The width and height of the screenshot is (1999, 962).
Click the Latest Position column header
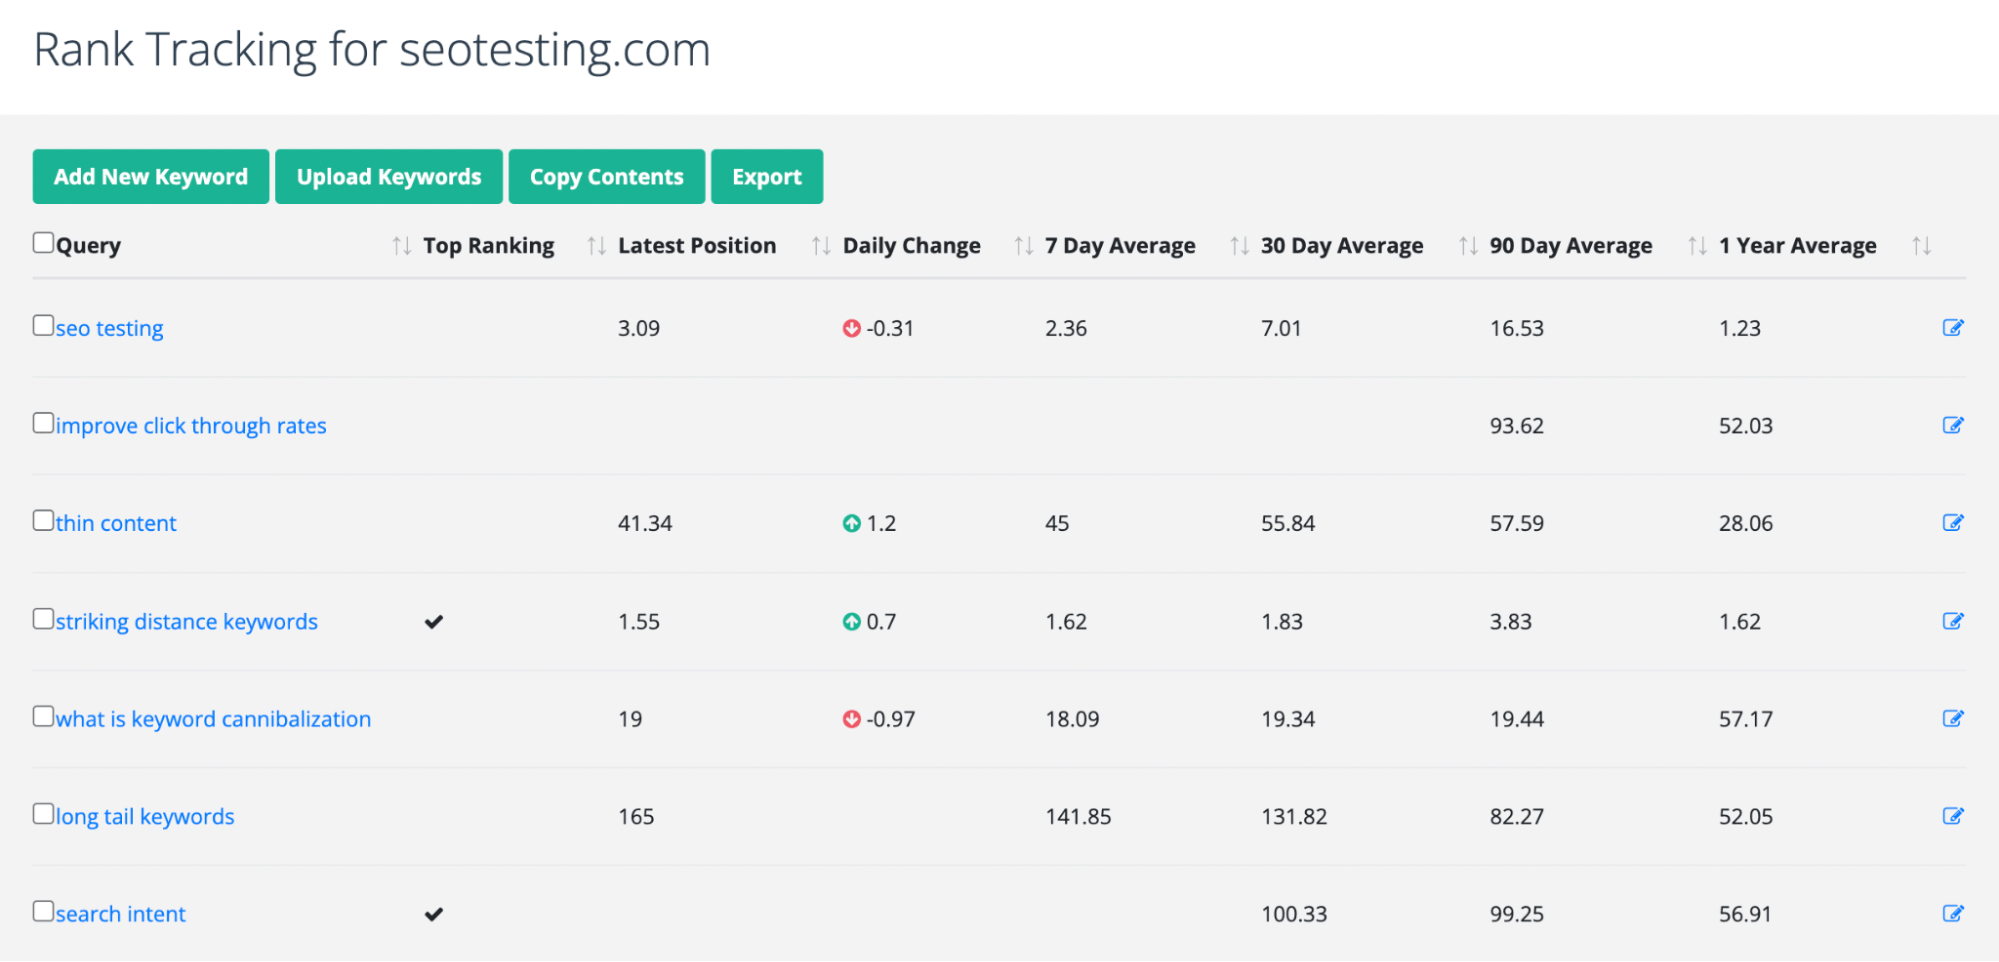[x=697, y=246]
